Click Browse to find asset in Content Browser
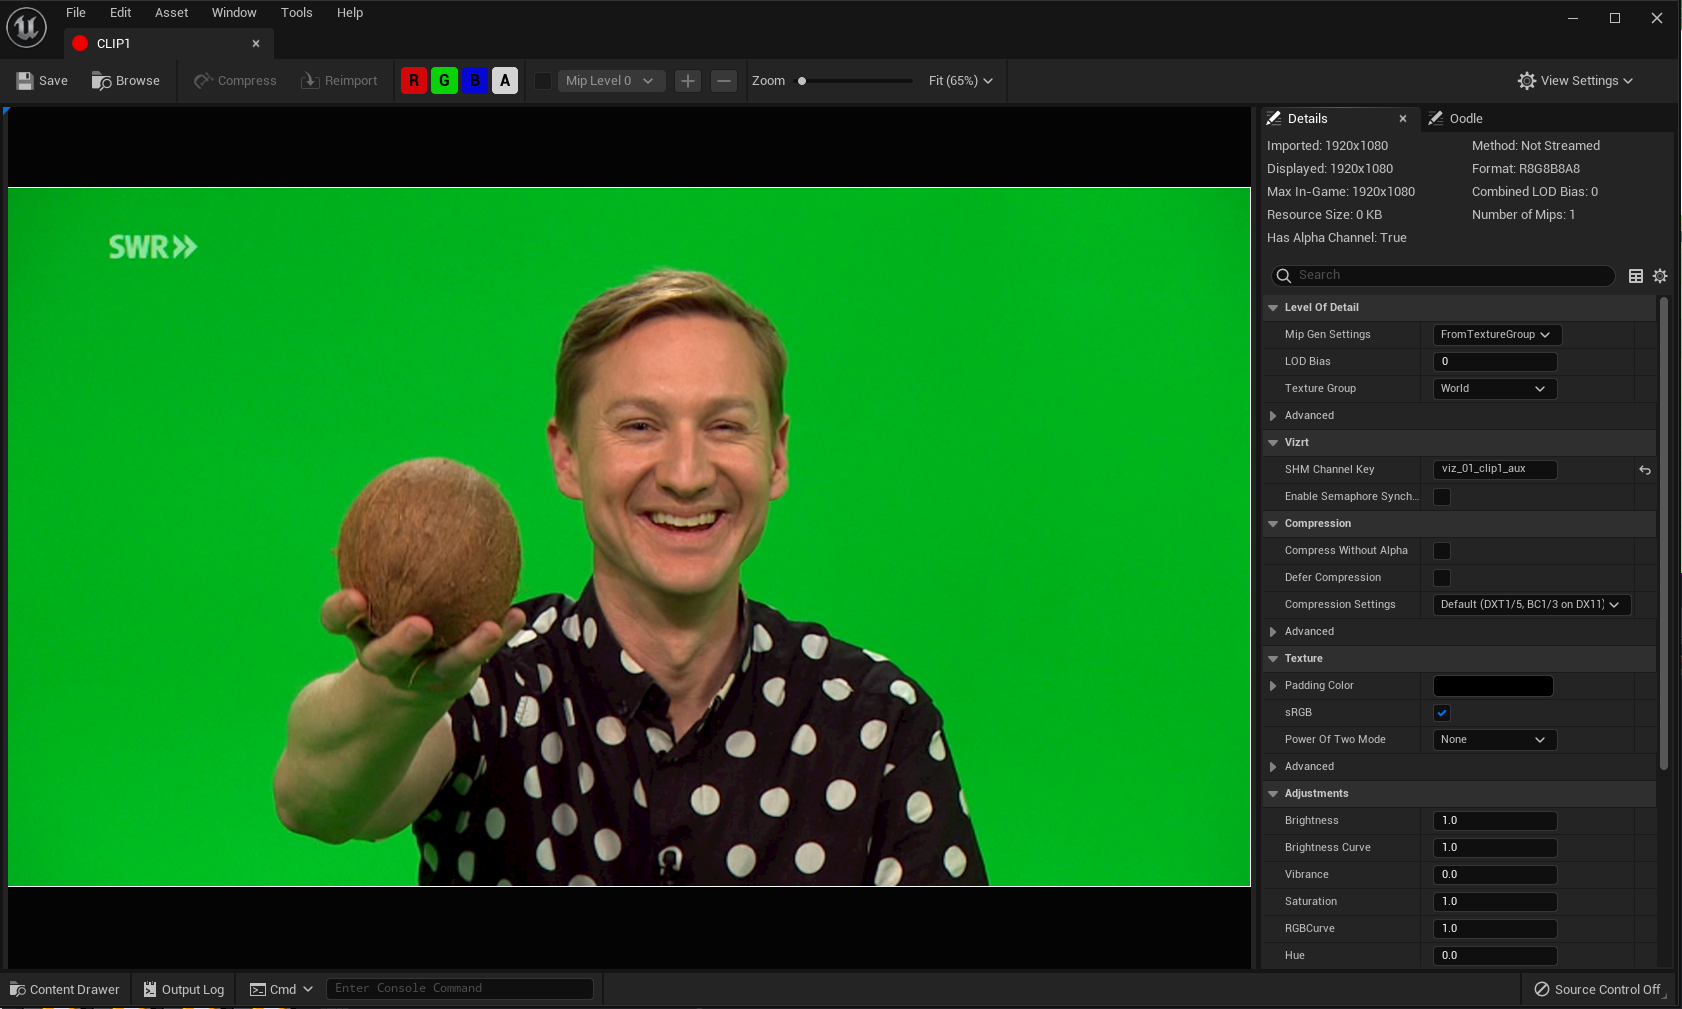The width and height of the screenshot is (1682, 1009). pyautogui.click(x=126, y=81)
